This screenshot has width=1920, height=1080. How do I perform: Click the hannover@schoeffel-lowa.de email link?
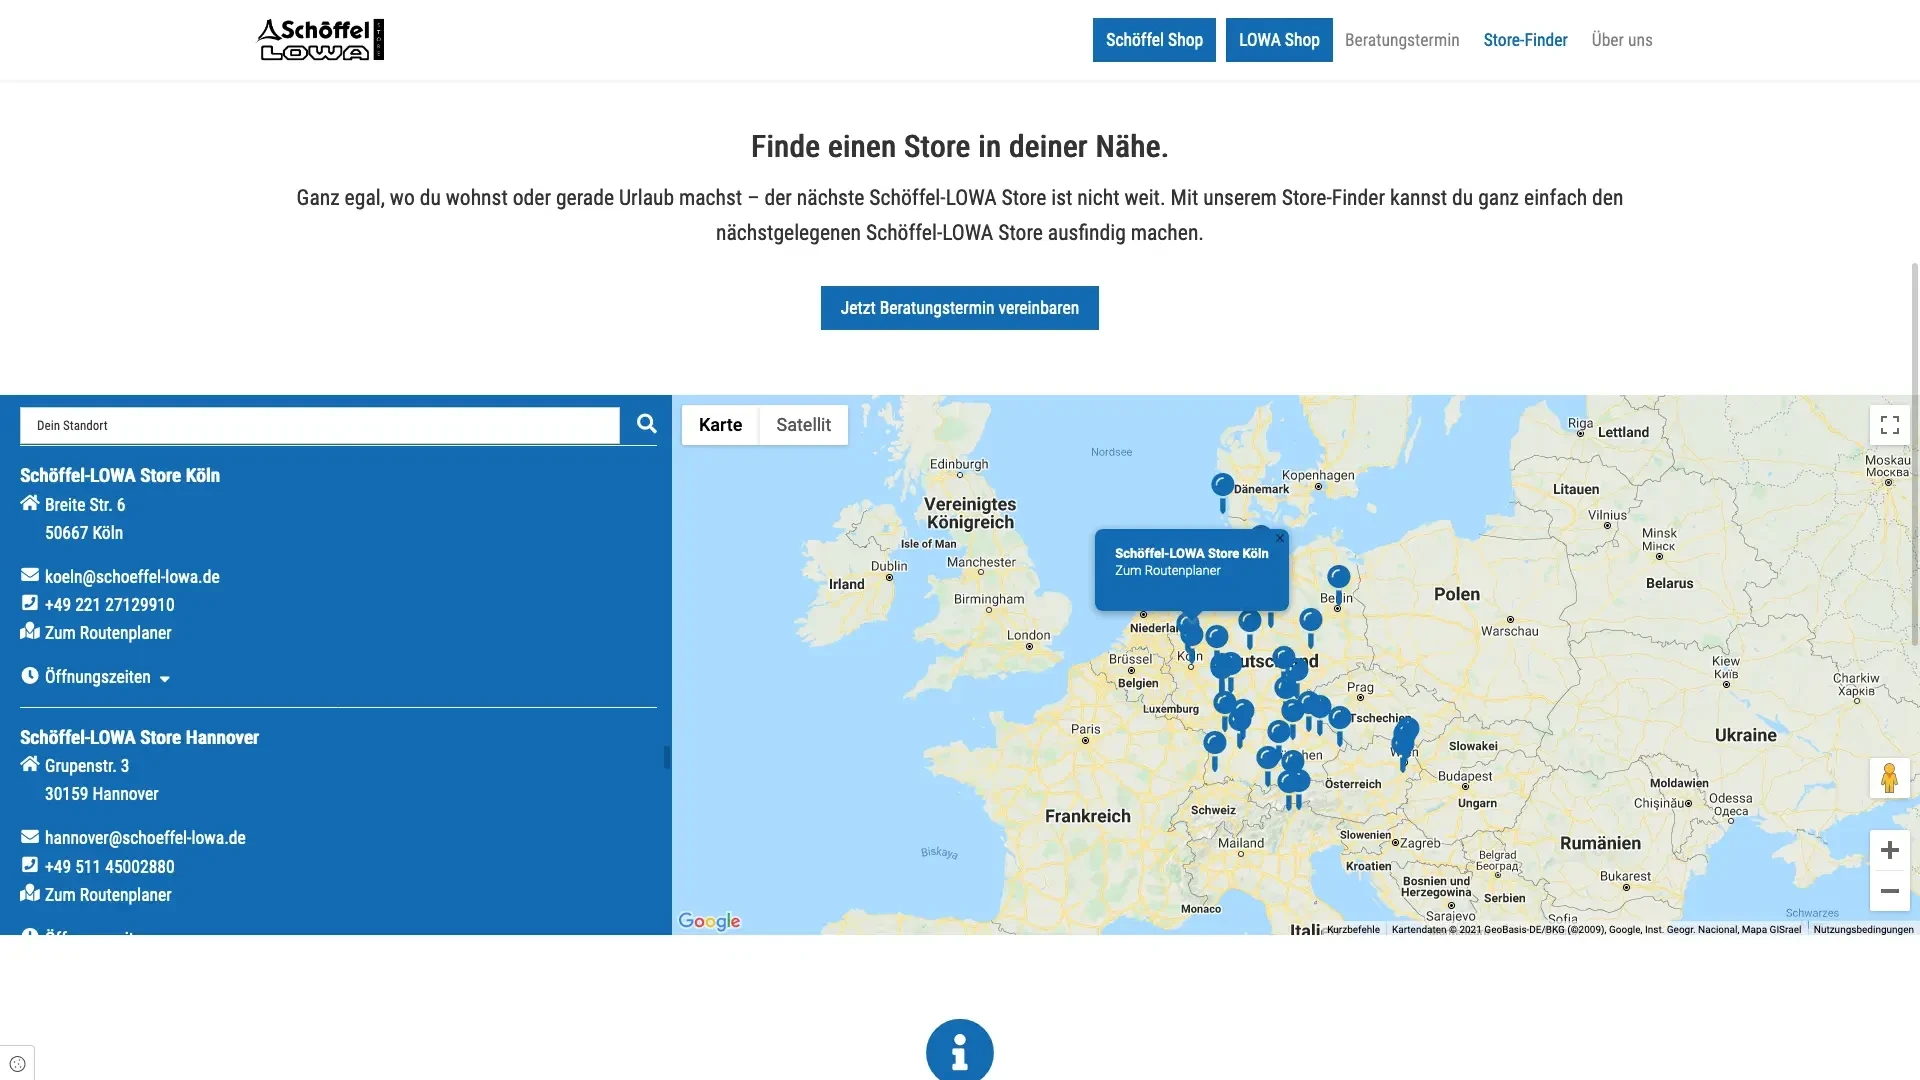(x=145, y=838)
